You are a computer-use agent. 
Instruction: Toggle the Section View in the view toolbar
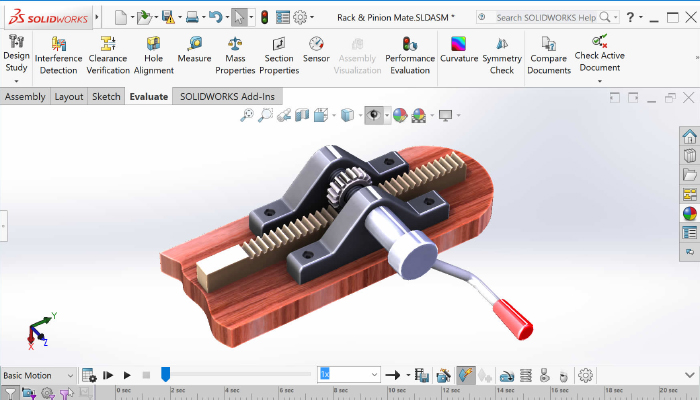click(302, 115)
